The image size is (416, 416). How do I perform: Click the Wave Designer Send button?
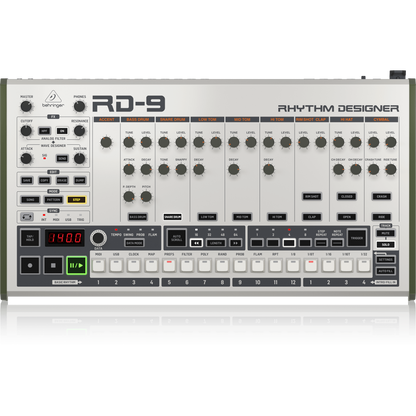(62, 159)
